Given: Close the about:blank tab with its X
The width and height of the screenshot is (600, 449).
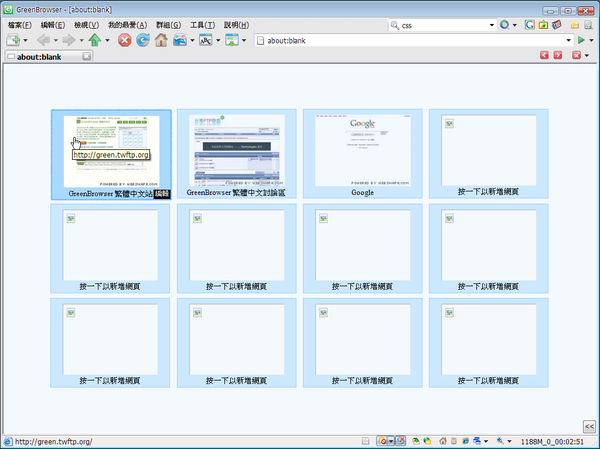Looking at the screenshot, I should click(x=87, y=56).
